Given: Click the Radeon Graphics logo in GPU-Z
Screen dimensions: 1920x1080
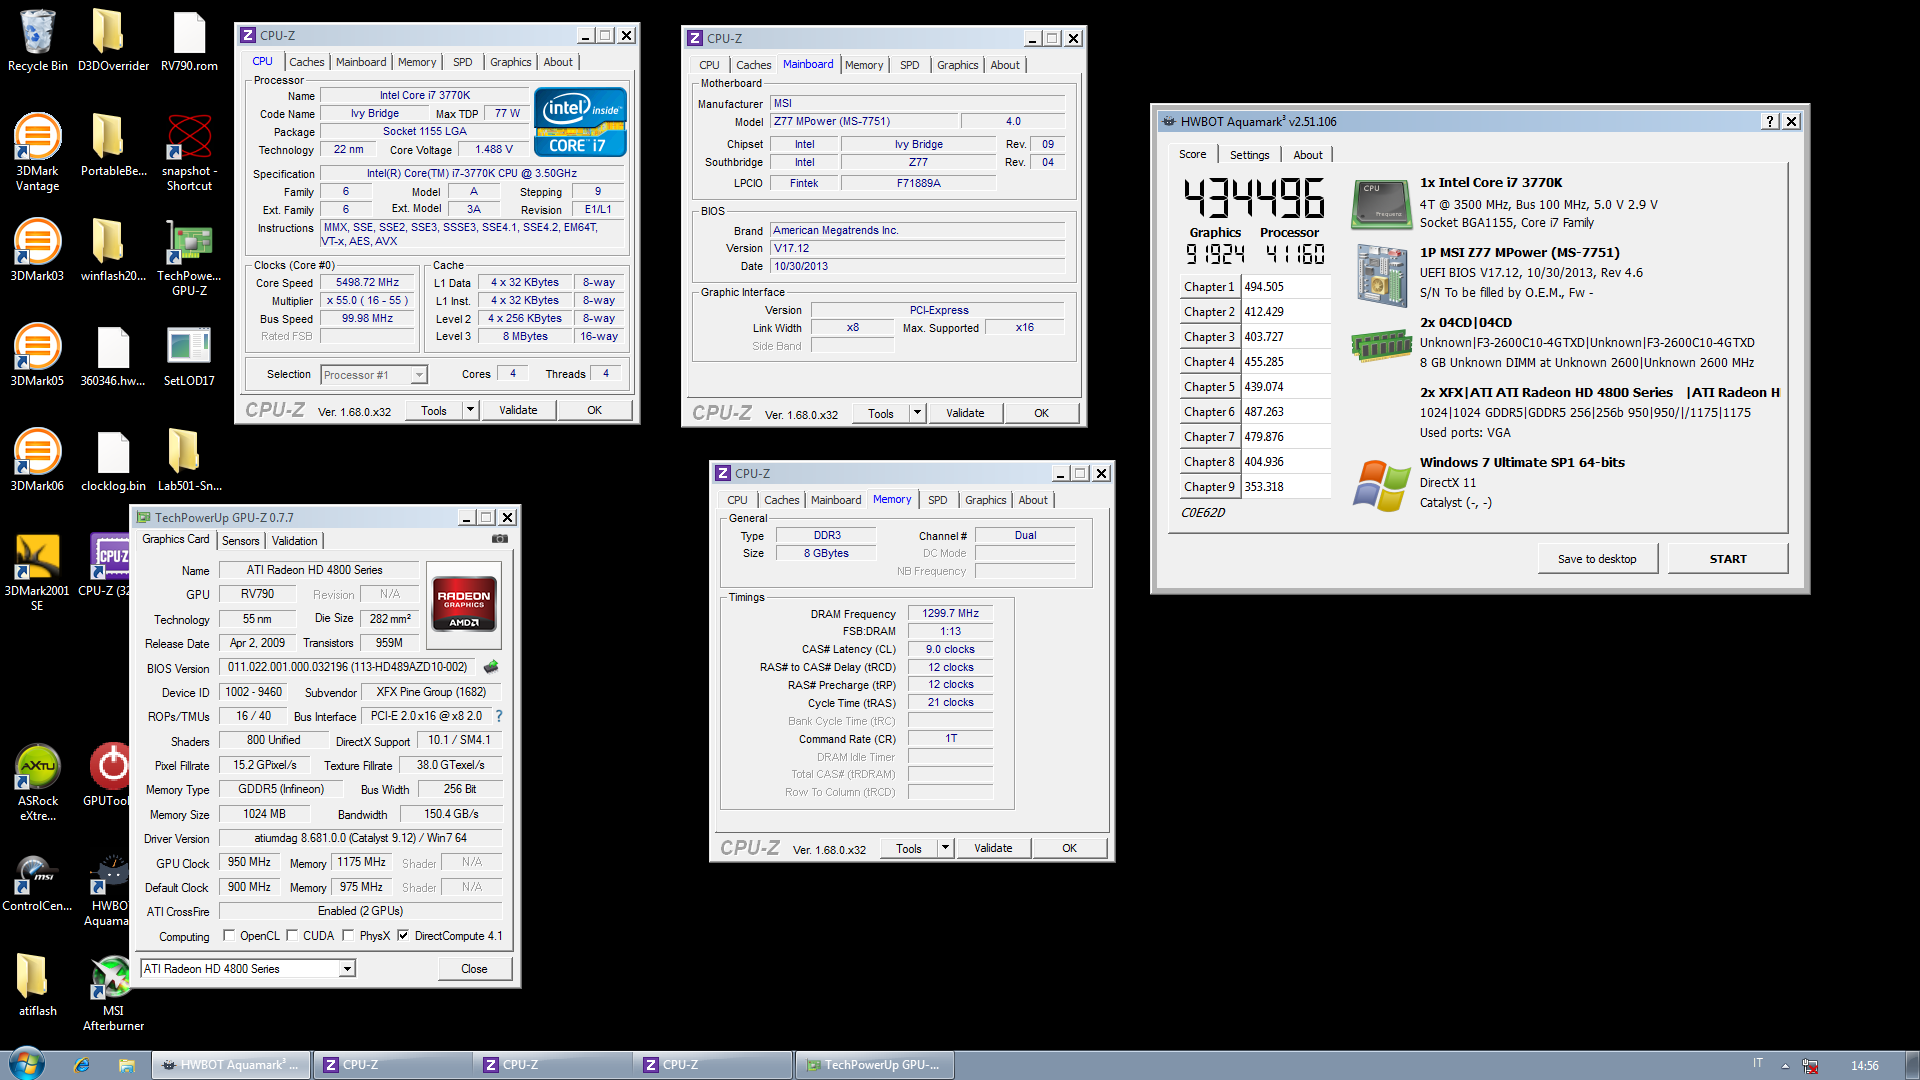Looking at the screenshot, I should click(x=464, y=603).
